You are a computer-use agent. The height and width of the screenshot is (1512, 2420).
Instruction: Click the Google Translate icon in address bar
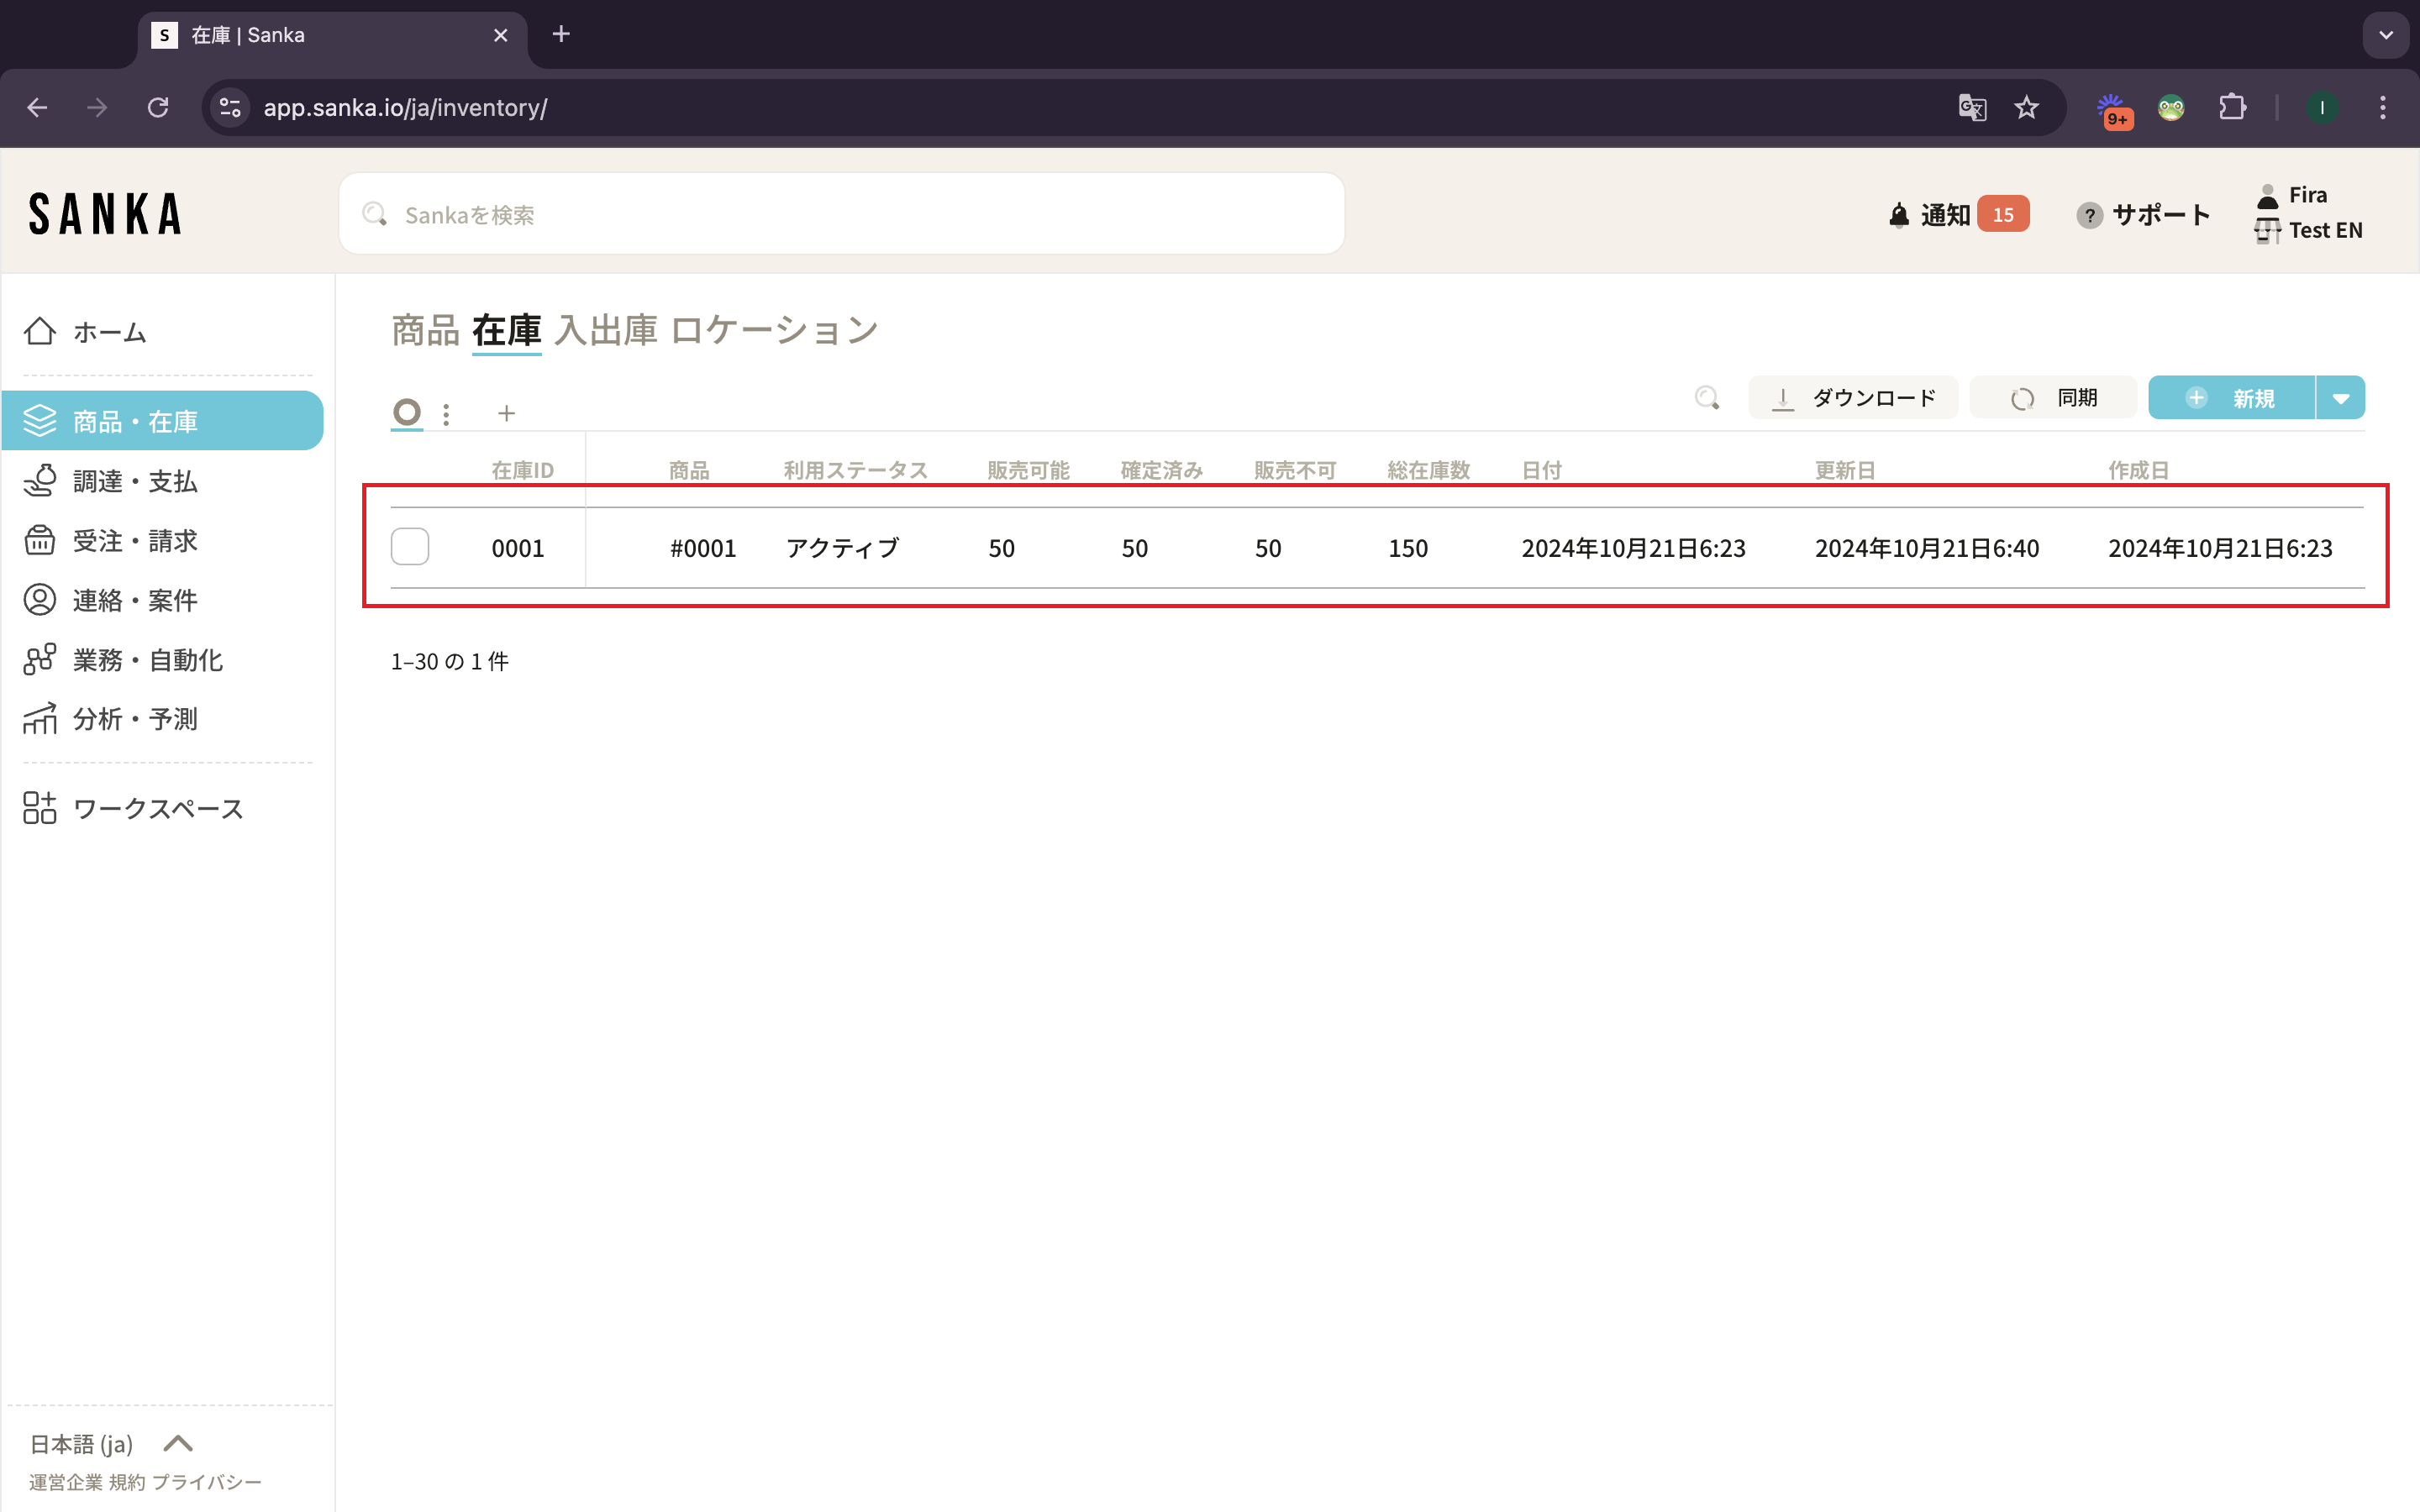tap(1971, 108)
